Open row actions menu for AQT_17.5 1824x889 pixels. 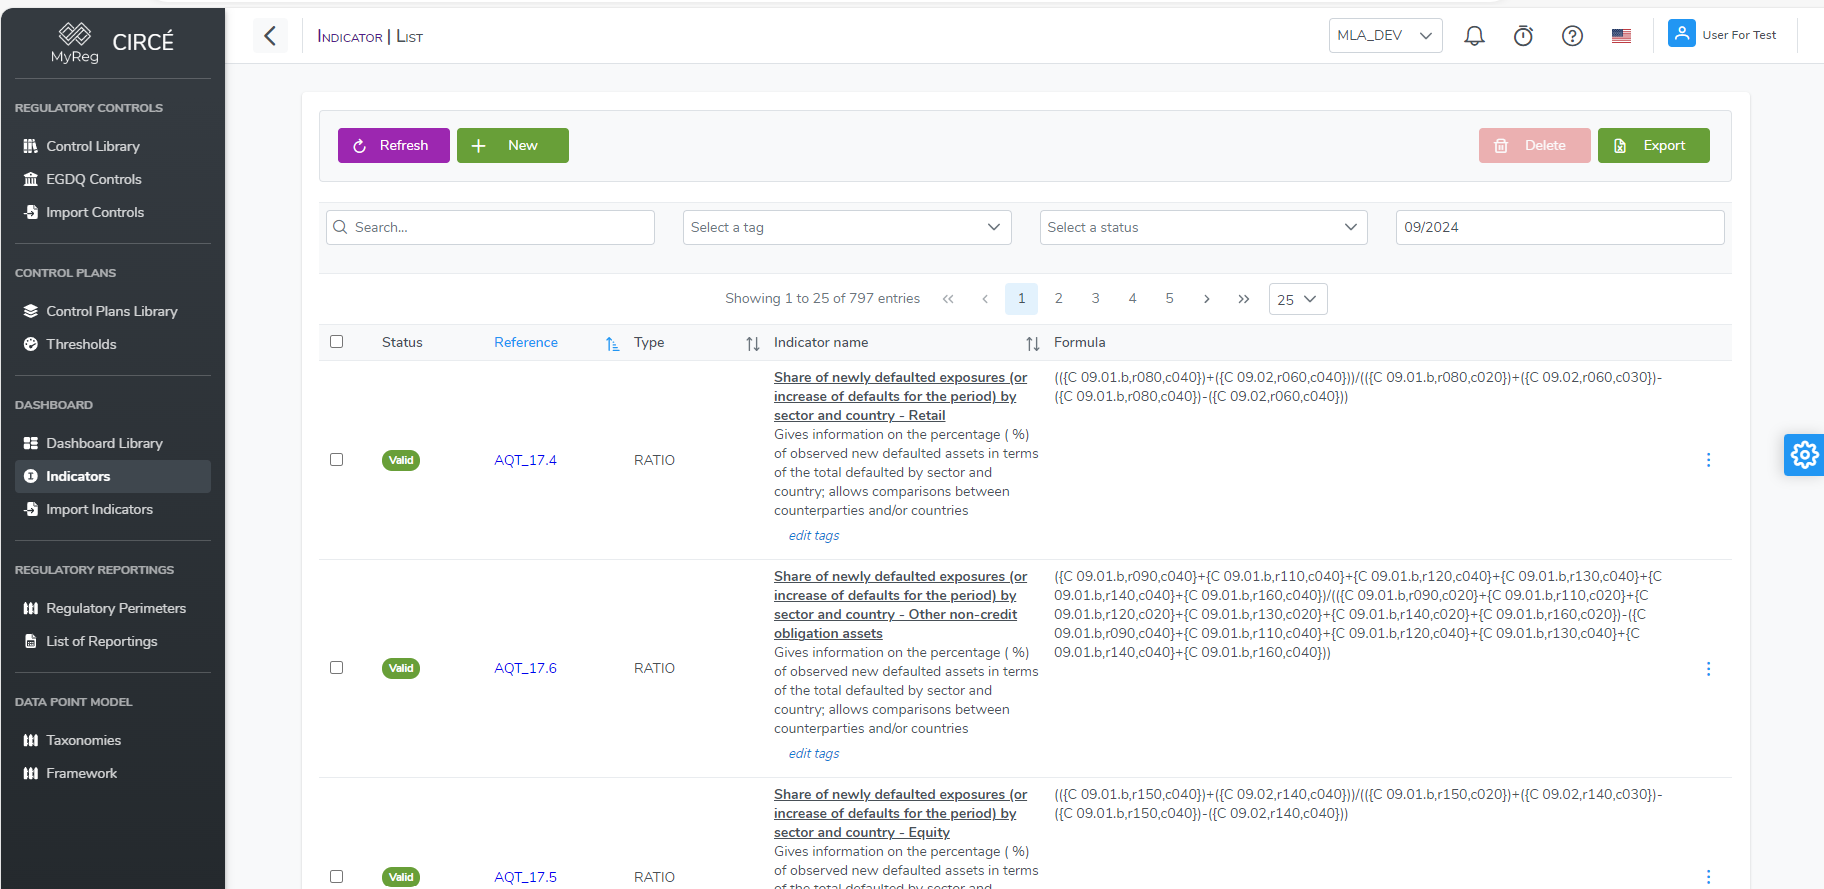tap(1708, 877)
